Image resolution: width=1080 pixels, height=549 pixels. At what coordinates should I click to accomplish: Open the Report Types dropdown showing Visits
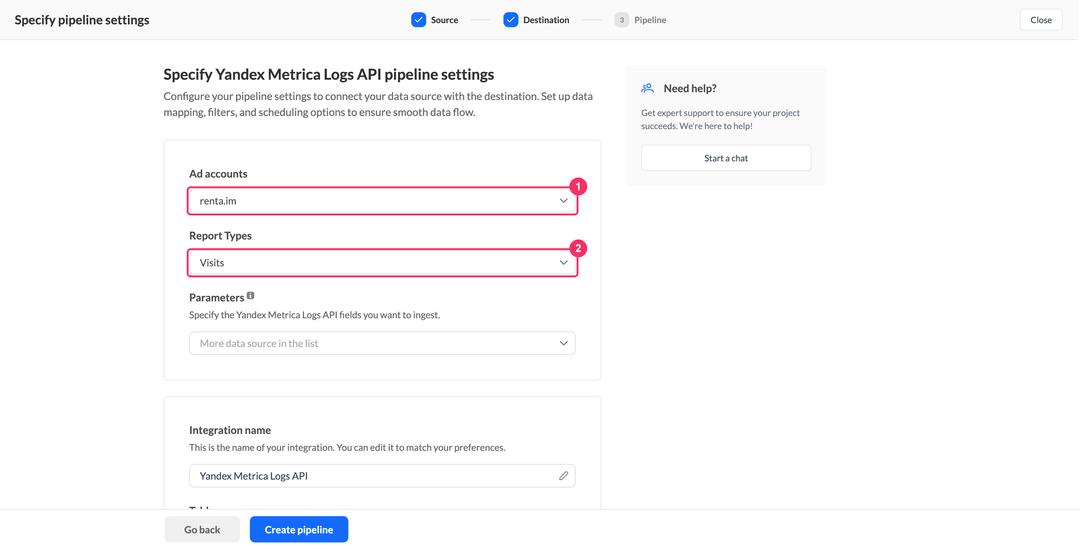[382, 263]
